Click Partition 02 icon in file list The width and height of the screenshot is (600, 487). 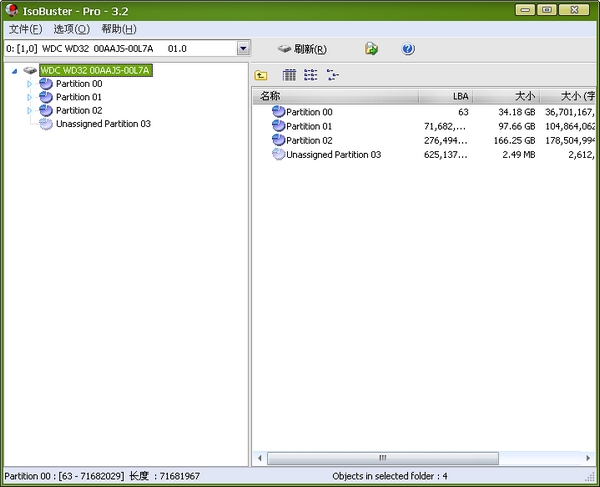point(279,140)
